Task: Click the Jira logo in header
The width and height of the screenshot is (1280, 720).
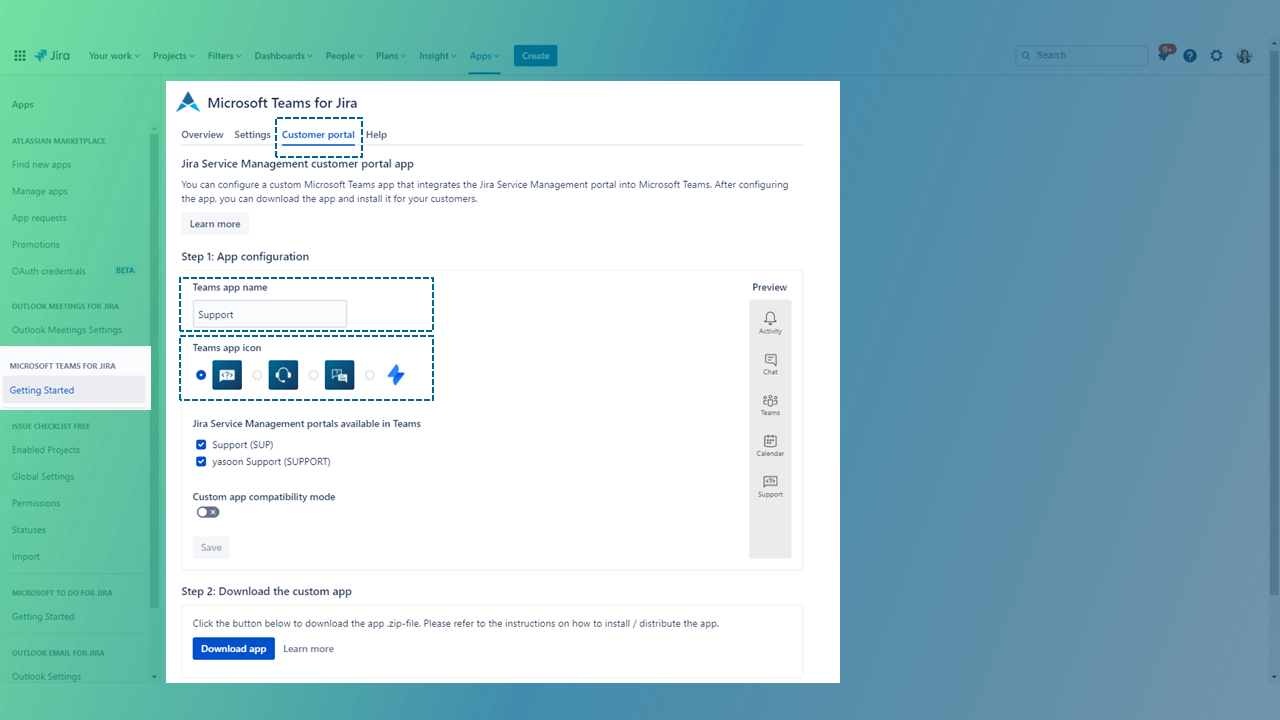Action: click(52, 56)
